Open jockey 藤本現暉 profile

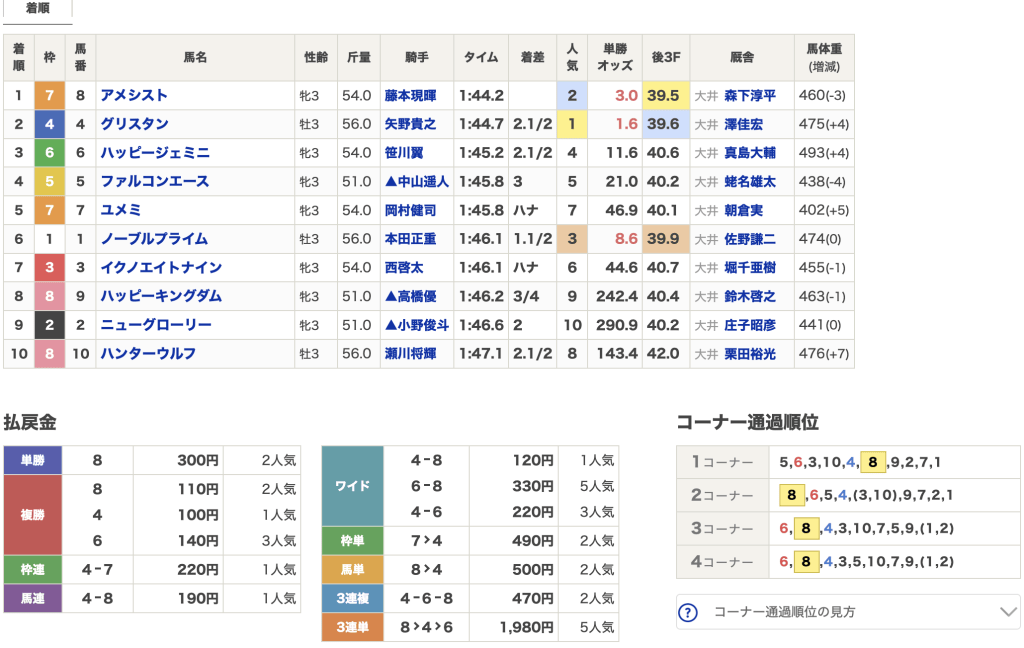(x=410, y=95)
